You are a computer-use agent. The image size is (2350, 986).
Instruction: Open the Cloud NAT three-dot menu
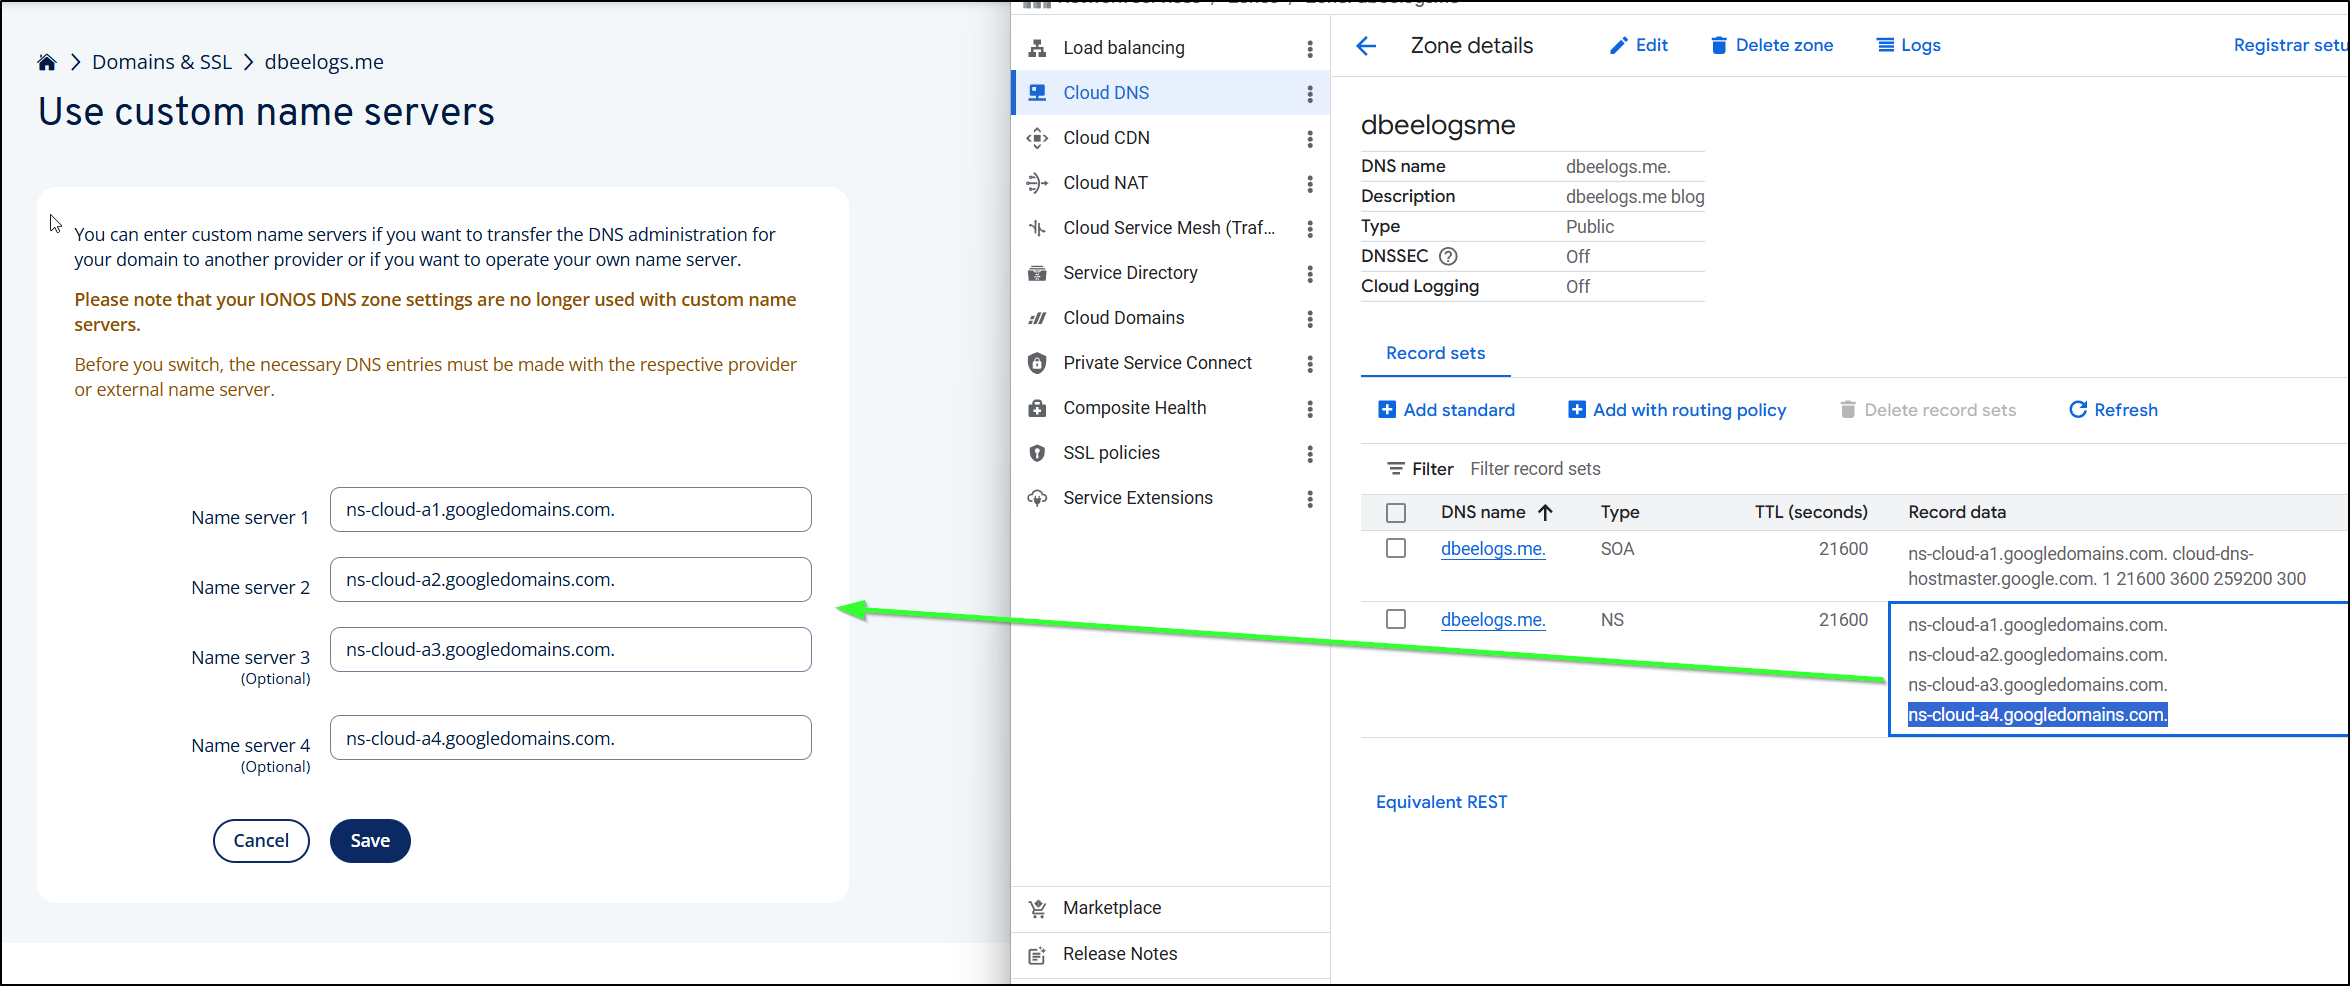(1309, 184)
